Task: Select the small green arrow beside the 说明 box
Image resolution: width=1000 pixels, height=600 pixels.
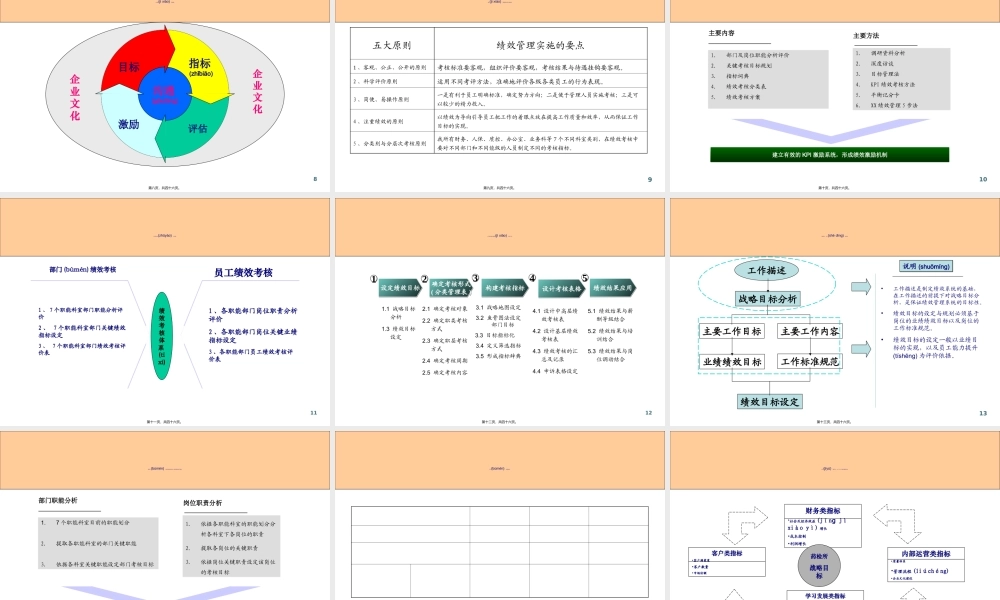Action: [x=860, y=287]
